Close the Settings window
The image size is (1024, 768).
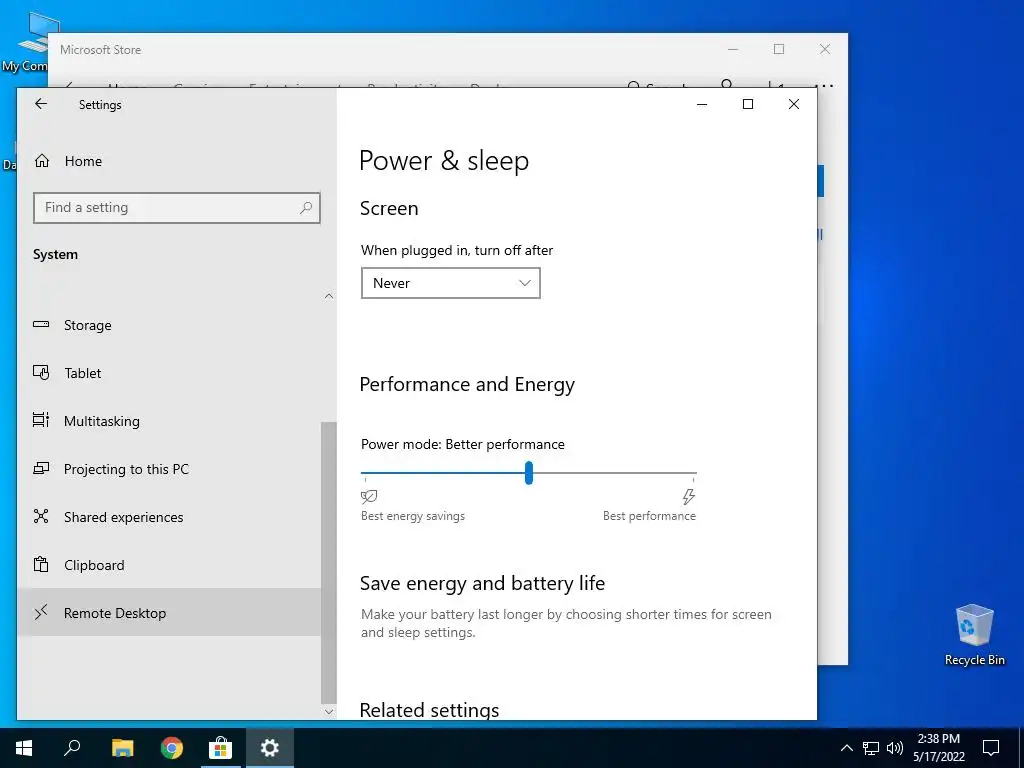tap(793, 104)
